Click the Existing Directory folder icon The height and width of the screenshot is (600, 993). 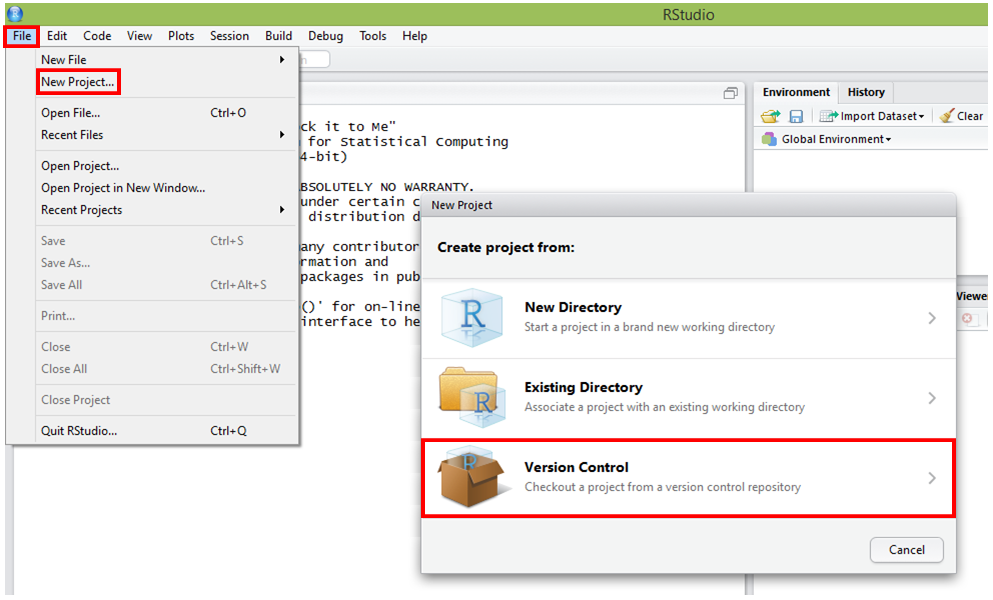pyautogui.click(x=472, y=397)
